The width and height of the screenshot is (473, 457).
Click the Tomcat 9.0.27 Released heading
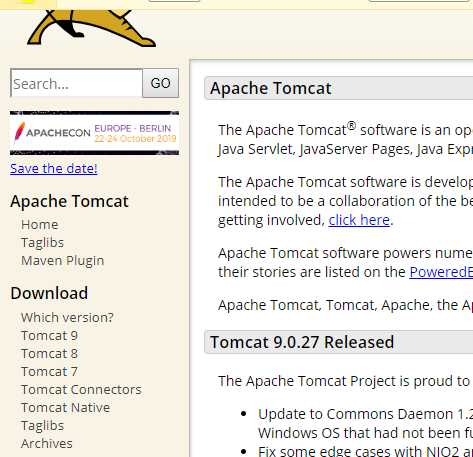pyautogui.click(x=302, y=342)
